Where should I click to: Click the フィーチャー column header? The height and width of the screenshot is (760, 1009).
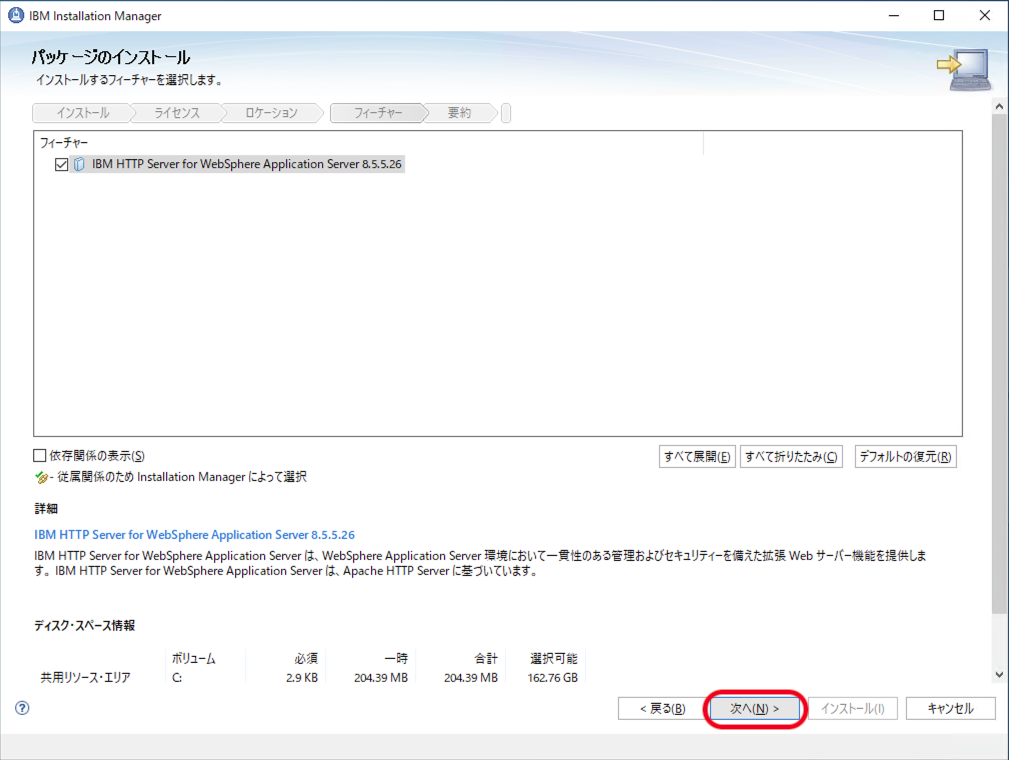[x=64, y=143]
